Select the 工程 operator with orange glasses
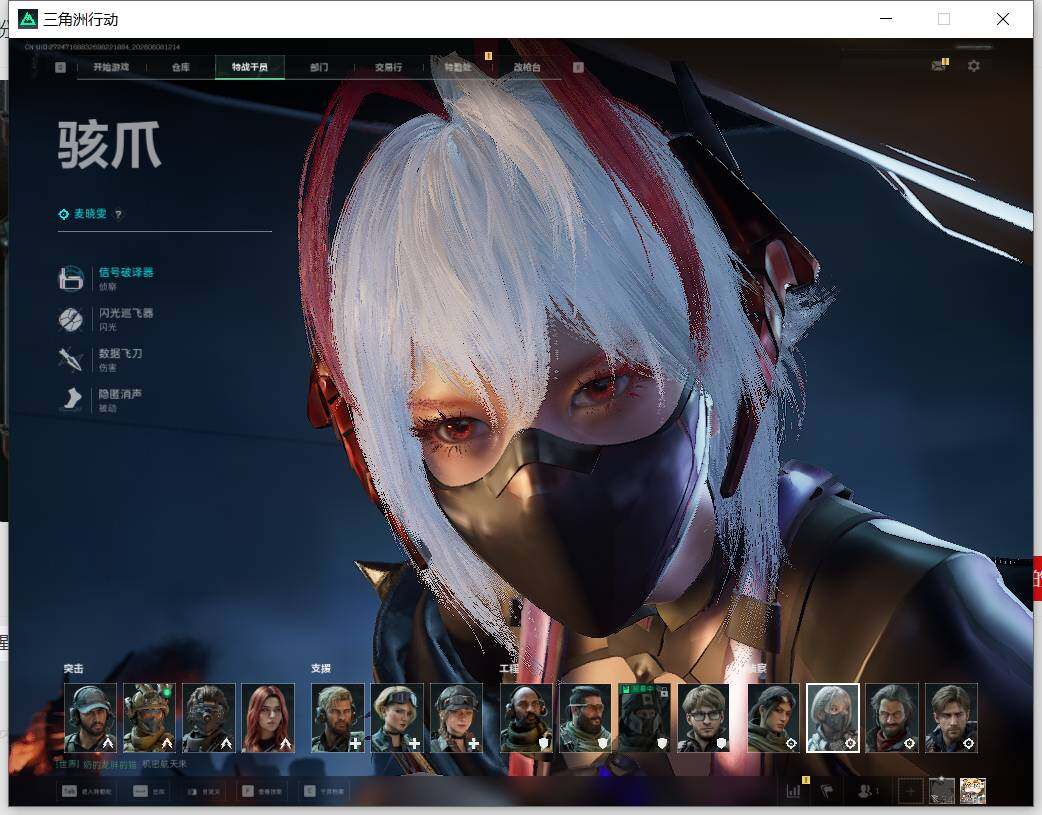The image size is (1042, 815). click(585, 717)
